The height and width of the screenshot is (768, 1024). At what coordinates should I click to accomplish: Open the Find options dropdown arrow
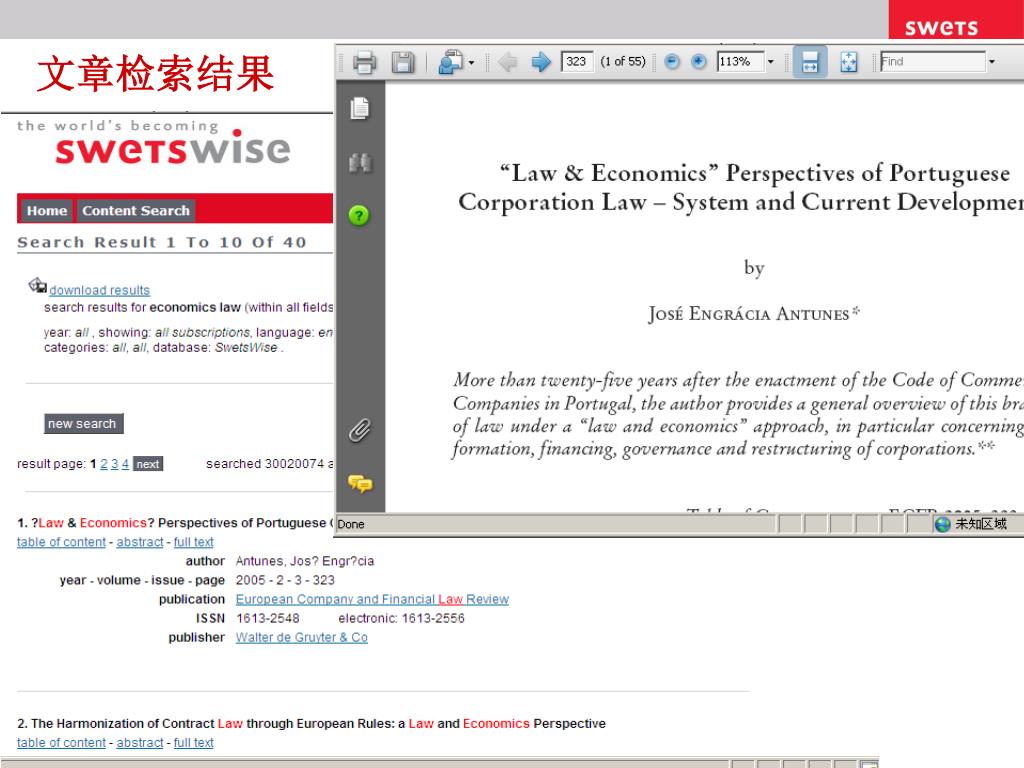[991, 62]
